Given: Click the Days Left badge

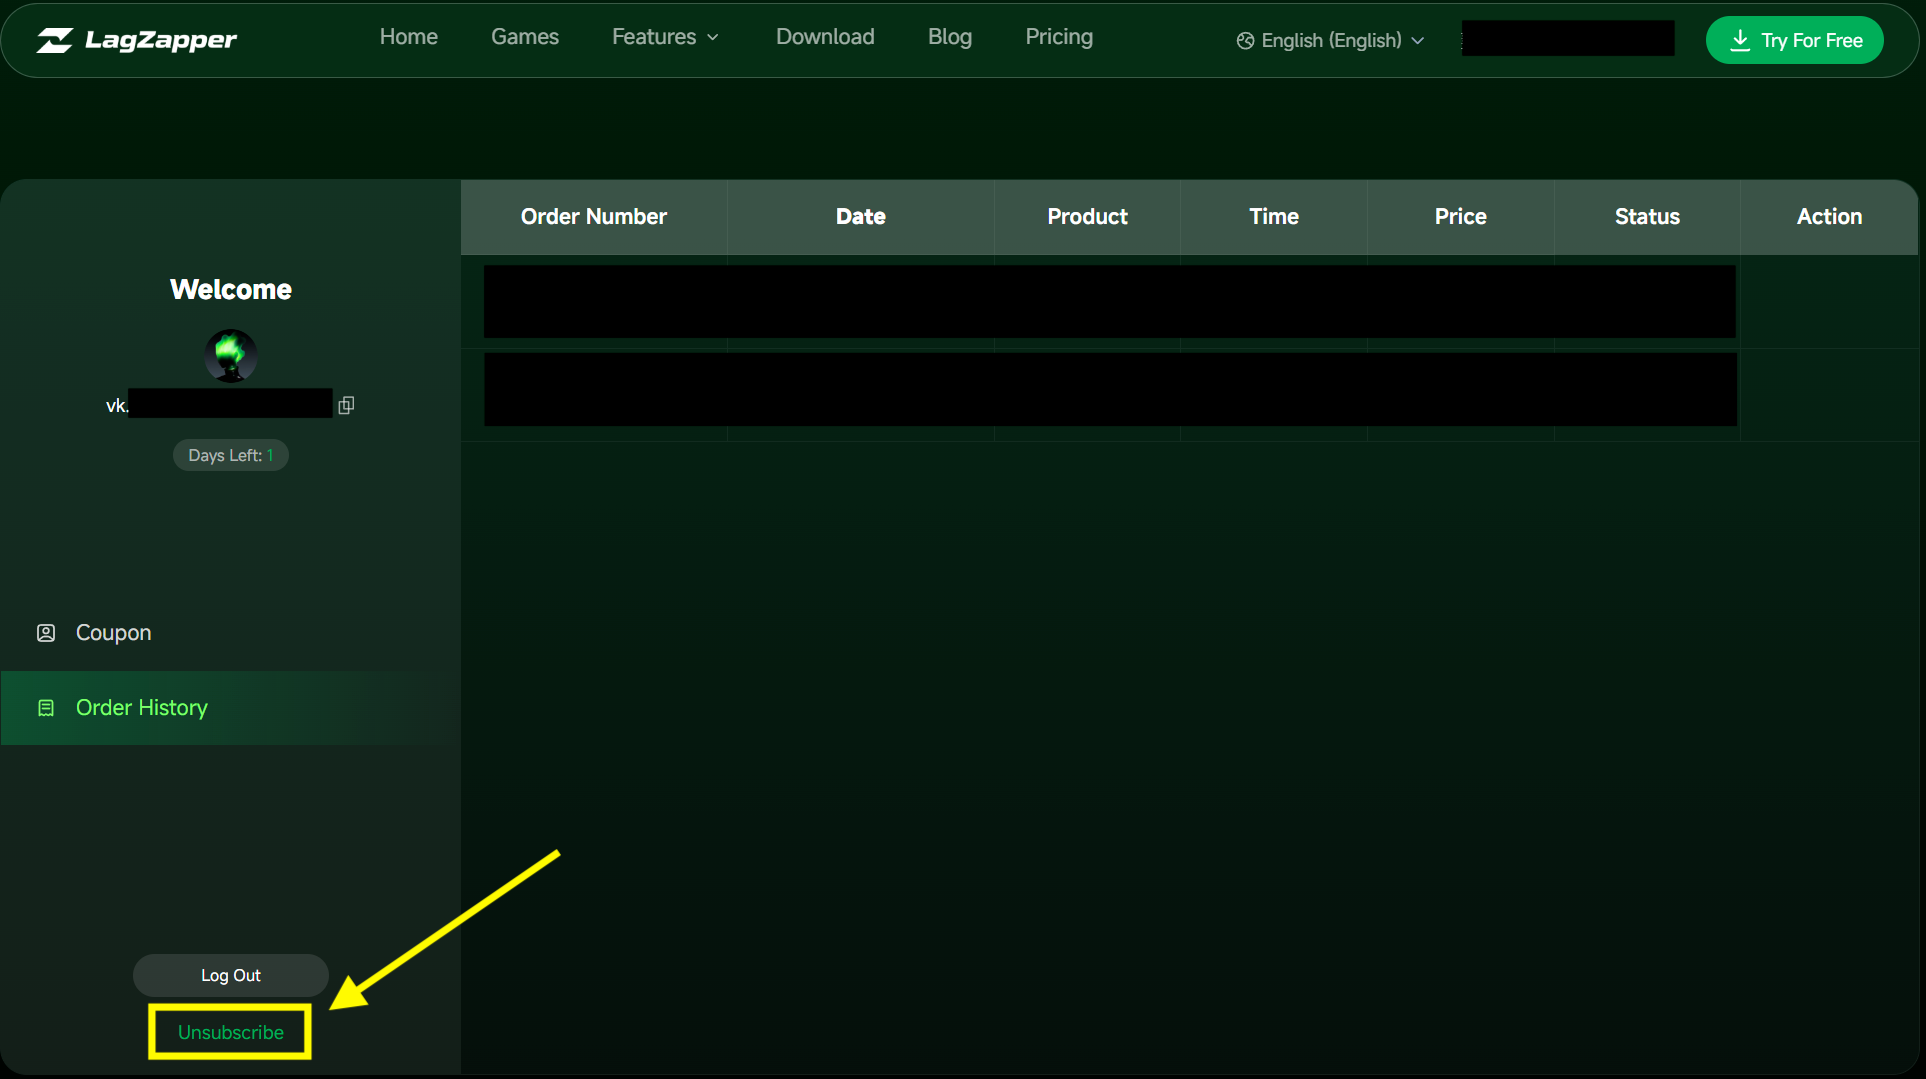Looking at the screenshot, I should click(x=231, y=455).
